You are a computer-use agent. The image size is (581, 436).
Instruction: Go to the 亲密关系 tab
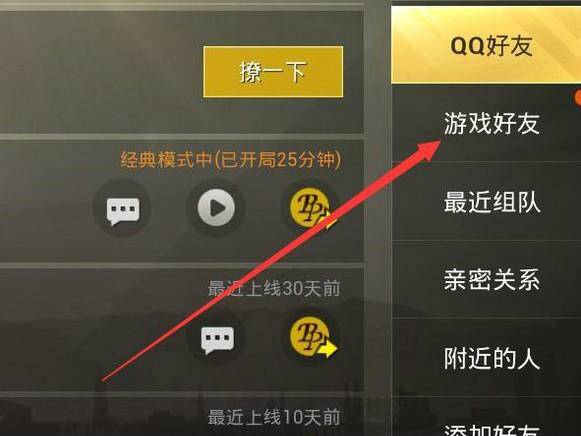coord(486,280)
